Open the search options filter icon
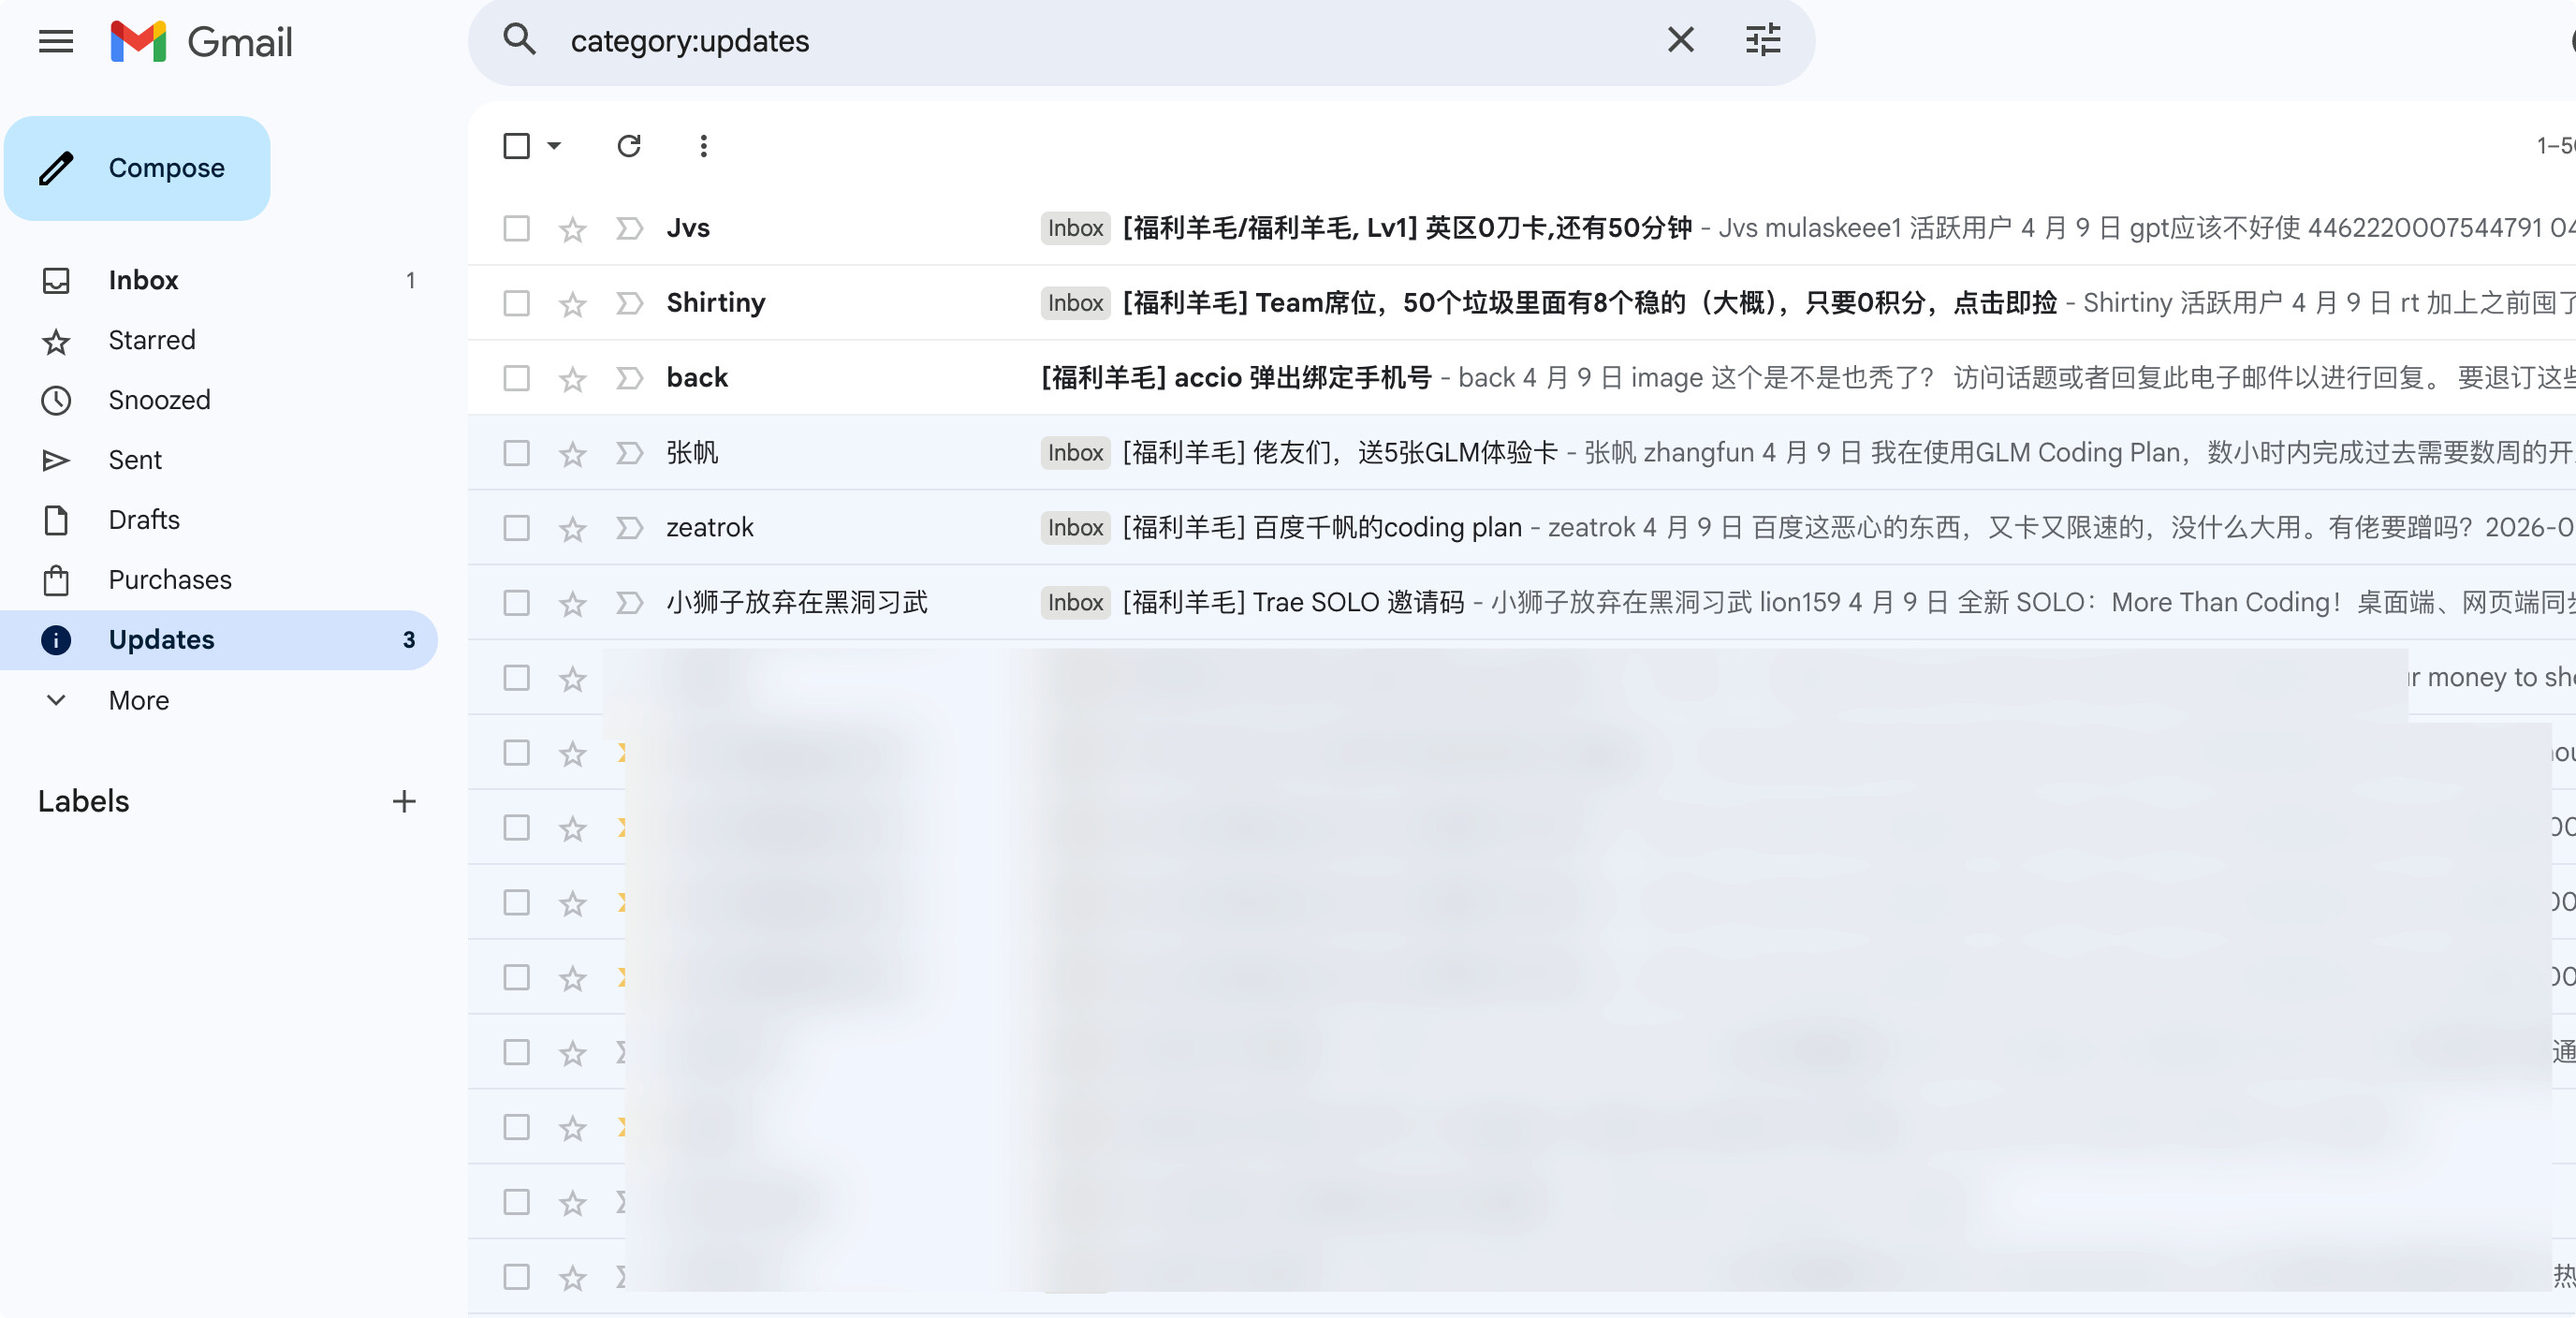The width and height of the screenshot is (2576, 1318). pos(1763,40)
